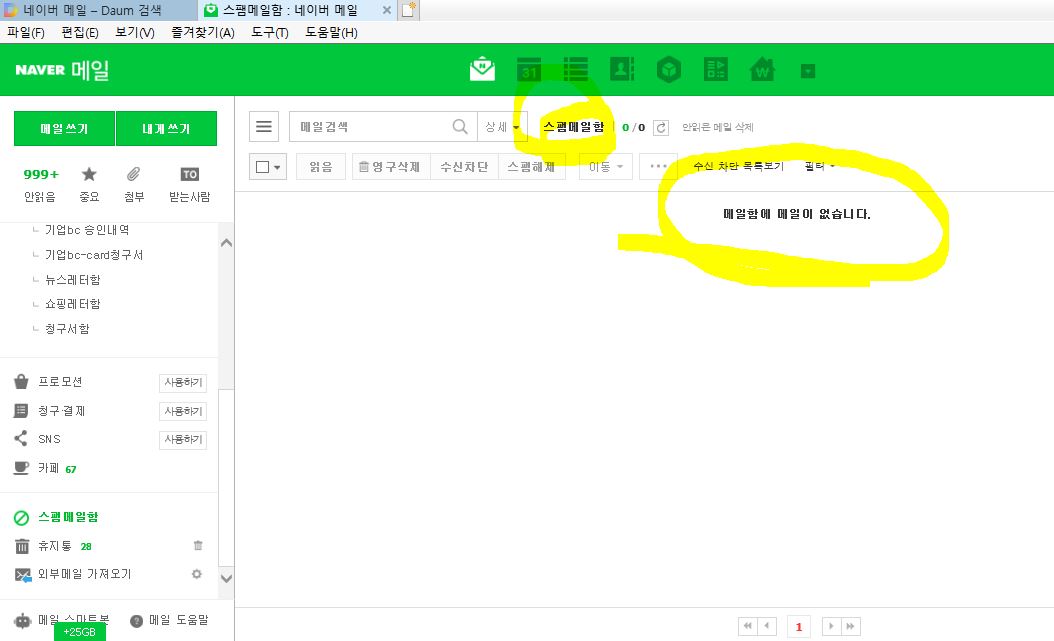Go to next page of mail list
Screen dimensions: 1054x641
click(831, 626)
